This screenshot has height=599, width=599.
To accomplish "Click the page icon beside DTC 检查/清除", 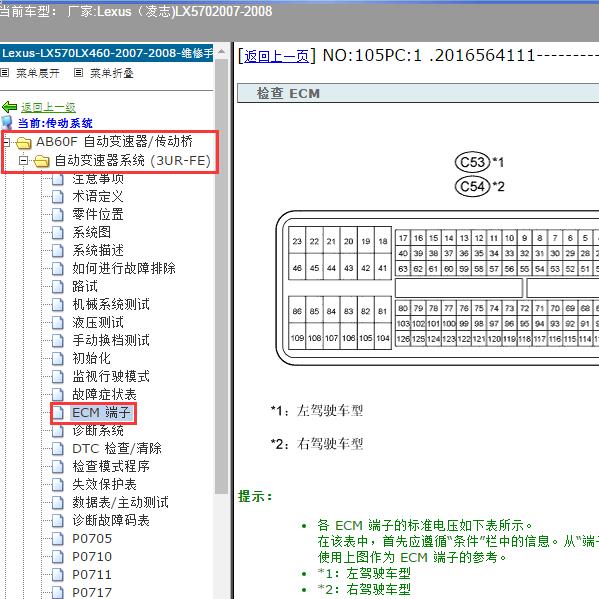I will pos(58,448).
